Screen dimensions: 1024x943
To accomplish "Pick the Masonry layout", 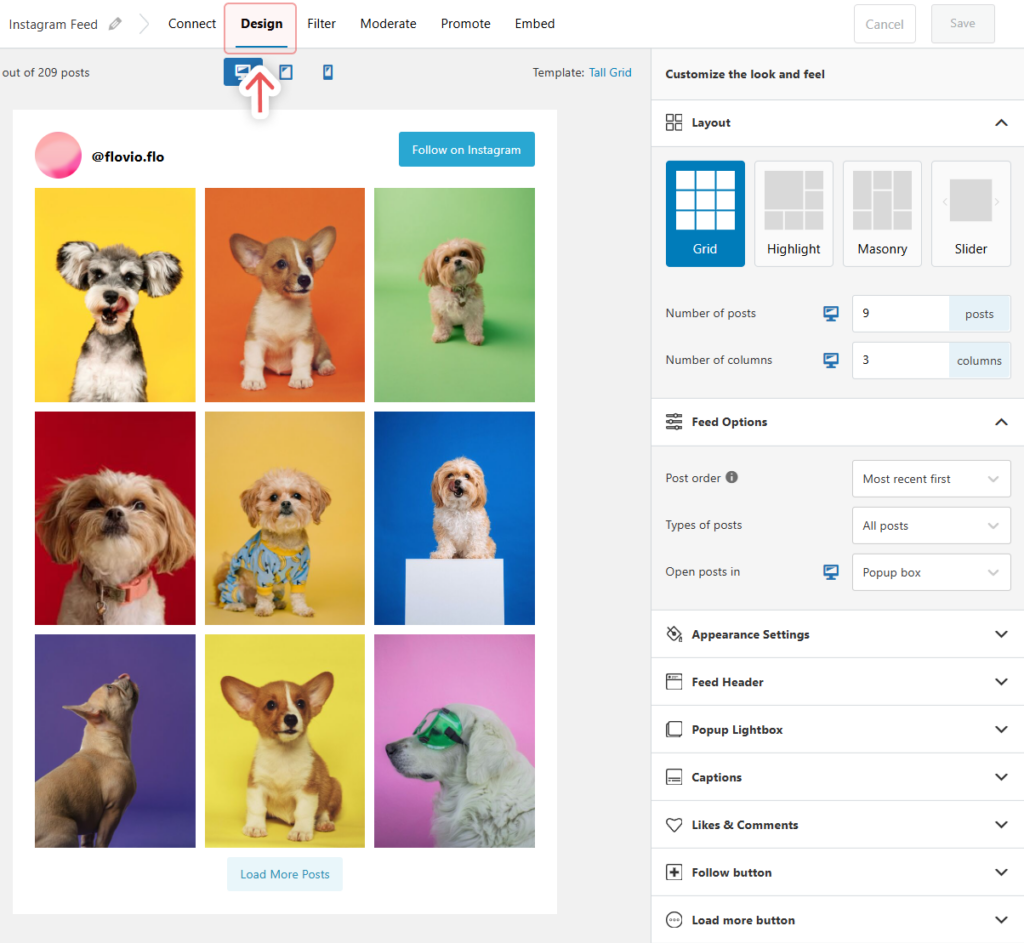I will click(881, 213).
